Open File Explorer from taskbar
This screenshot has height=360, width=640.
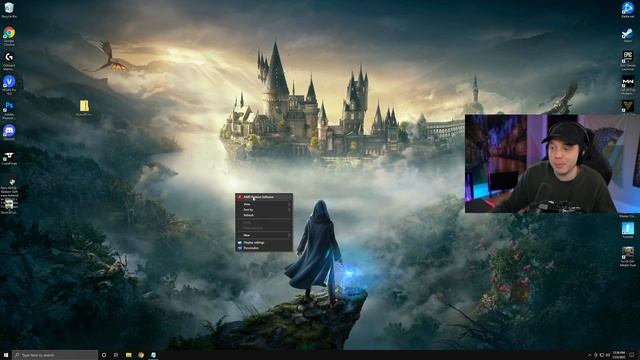tap(129, 355)
